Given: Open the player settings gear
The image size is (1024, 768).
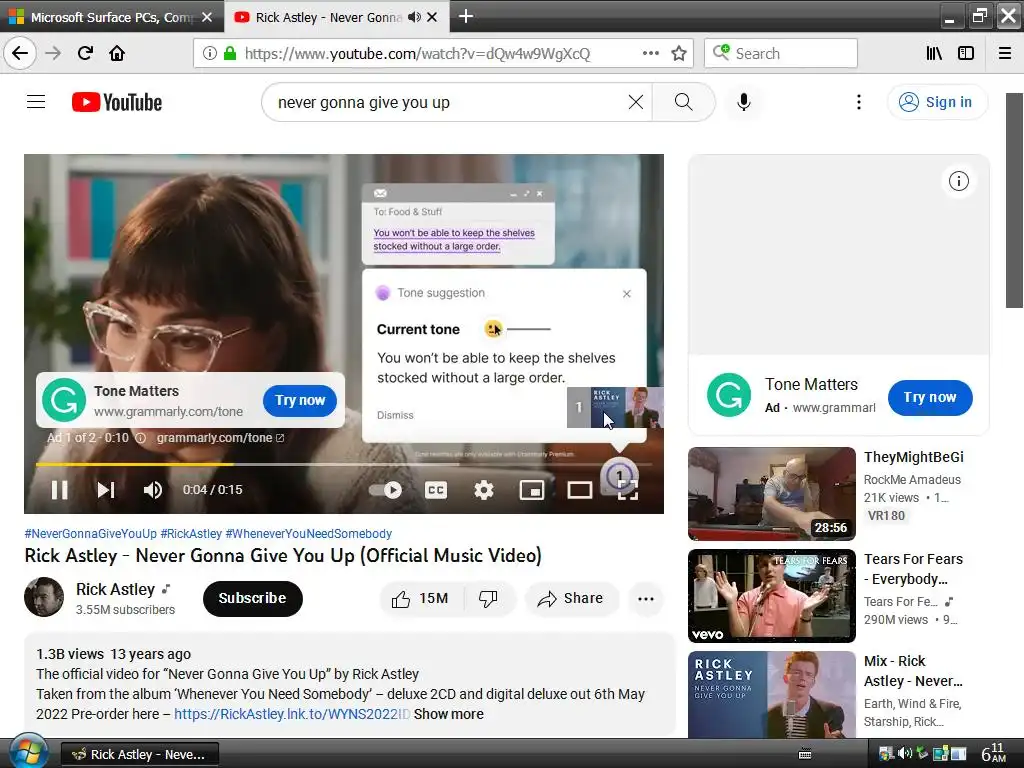Looking at the screenshot, I should pos(483,490).
